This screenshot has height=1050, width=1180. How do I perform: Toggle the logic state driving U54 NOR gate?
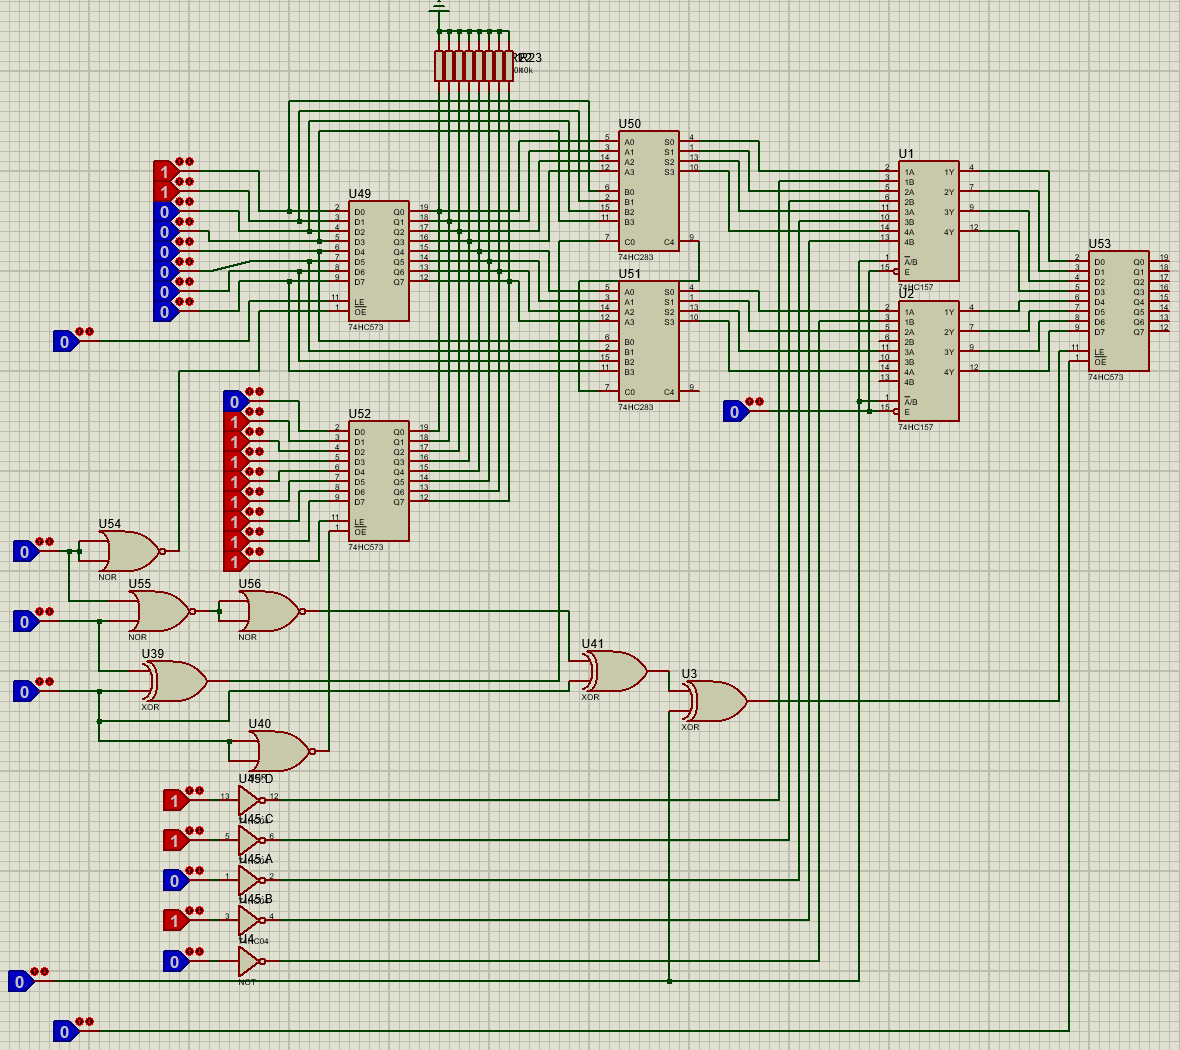click(25, 551)
